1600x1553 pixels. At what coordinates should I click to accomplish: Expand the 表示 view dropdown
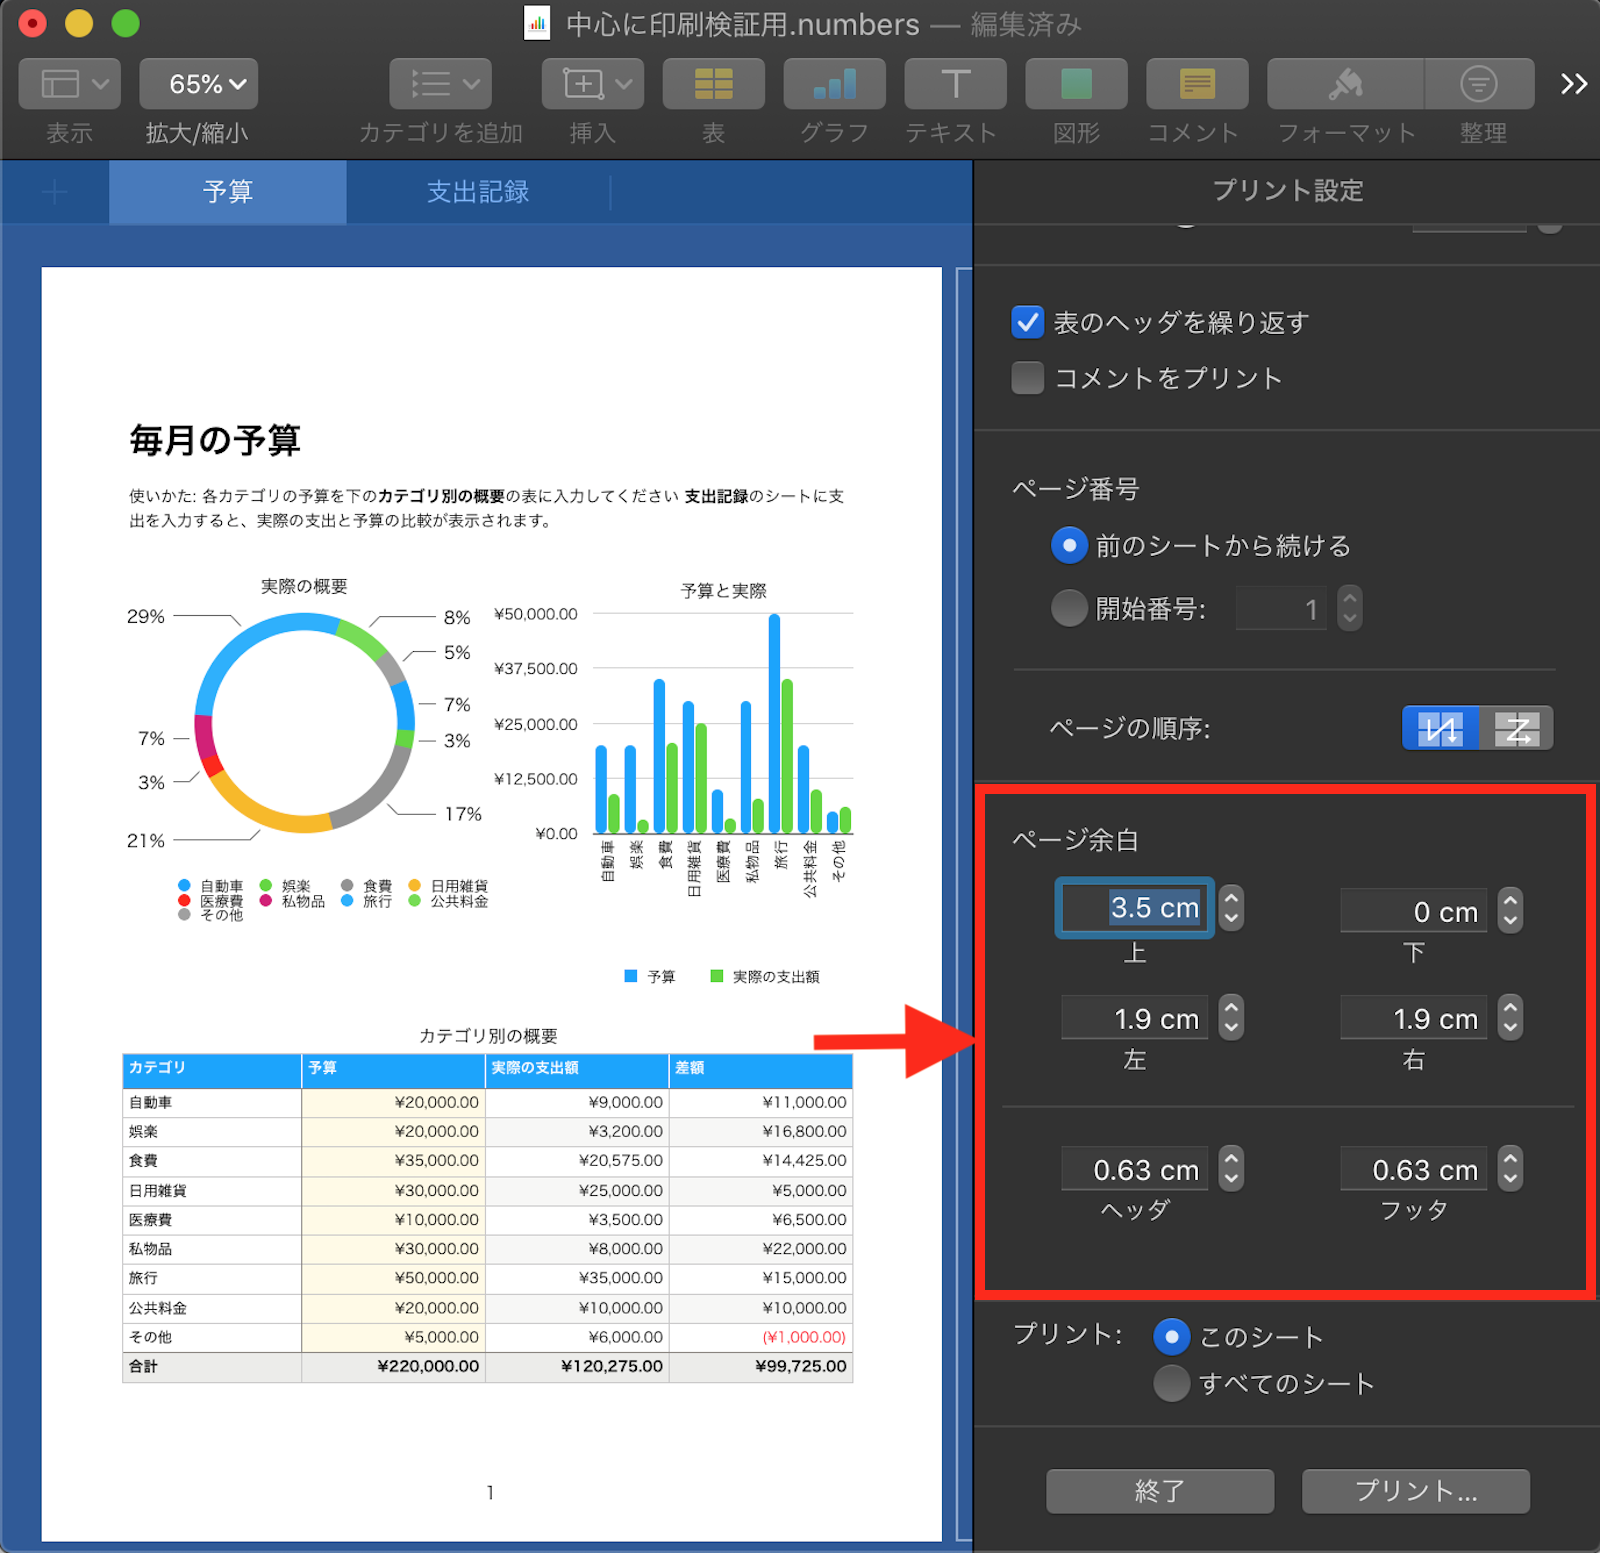tap(70, 84)
